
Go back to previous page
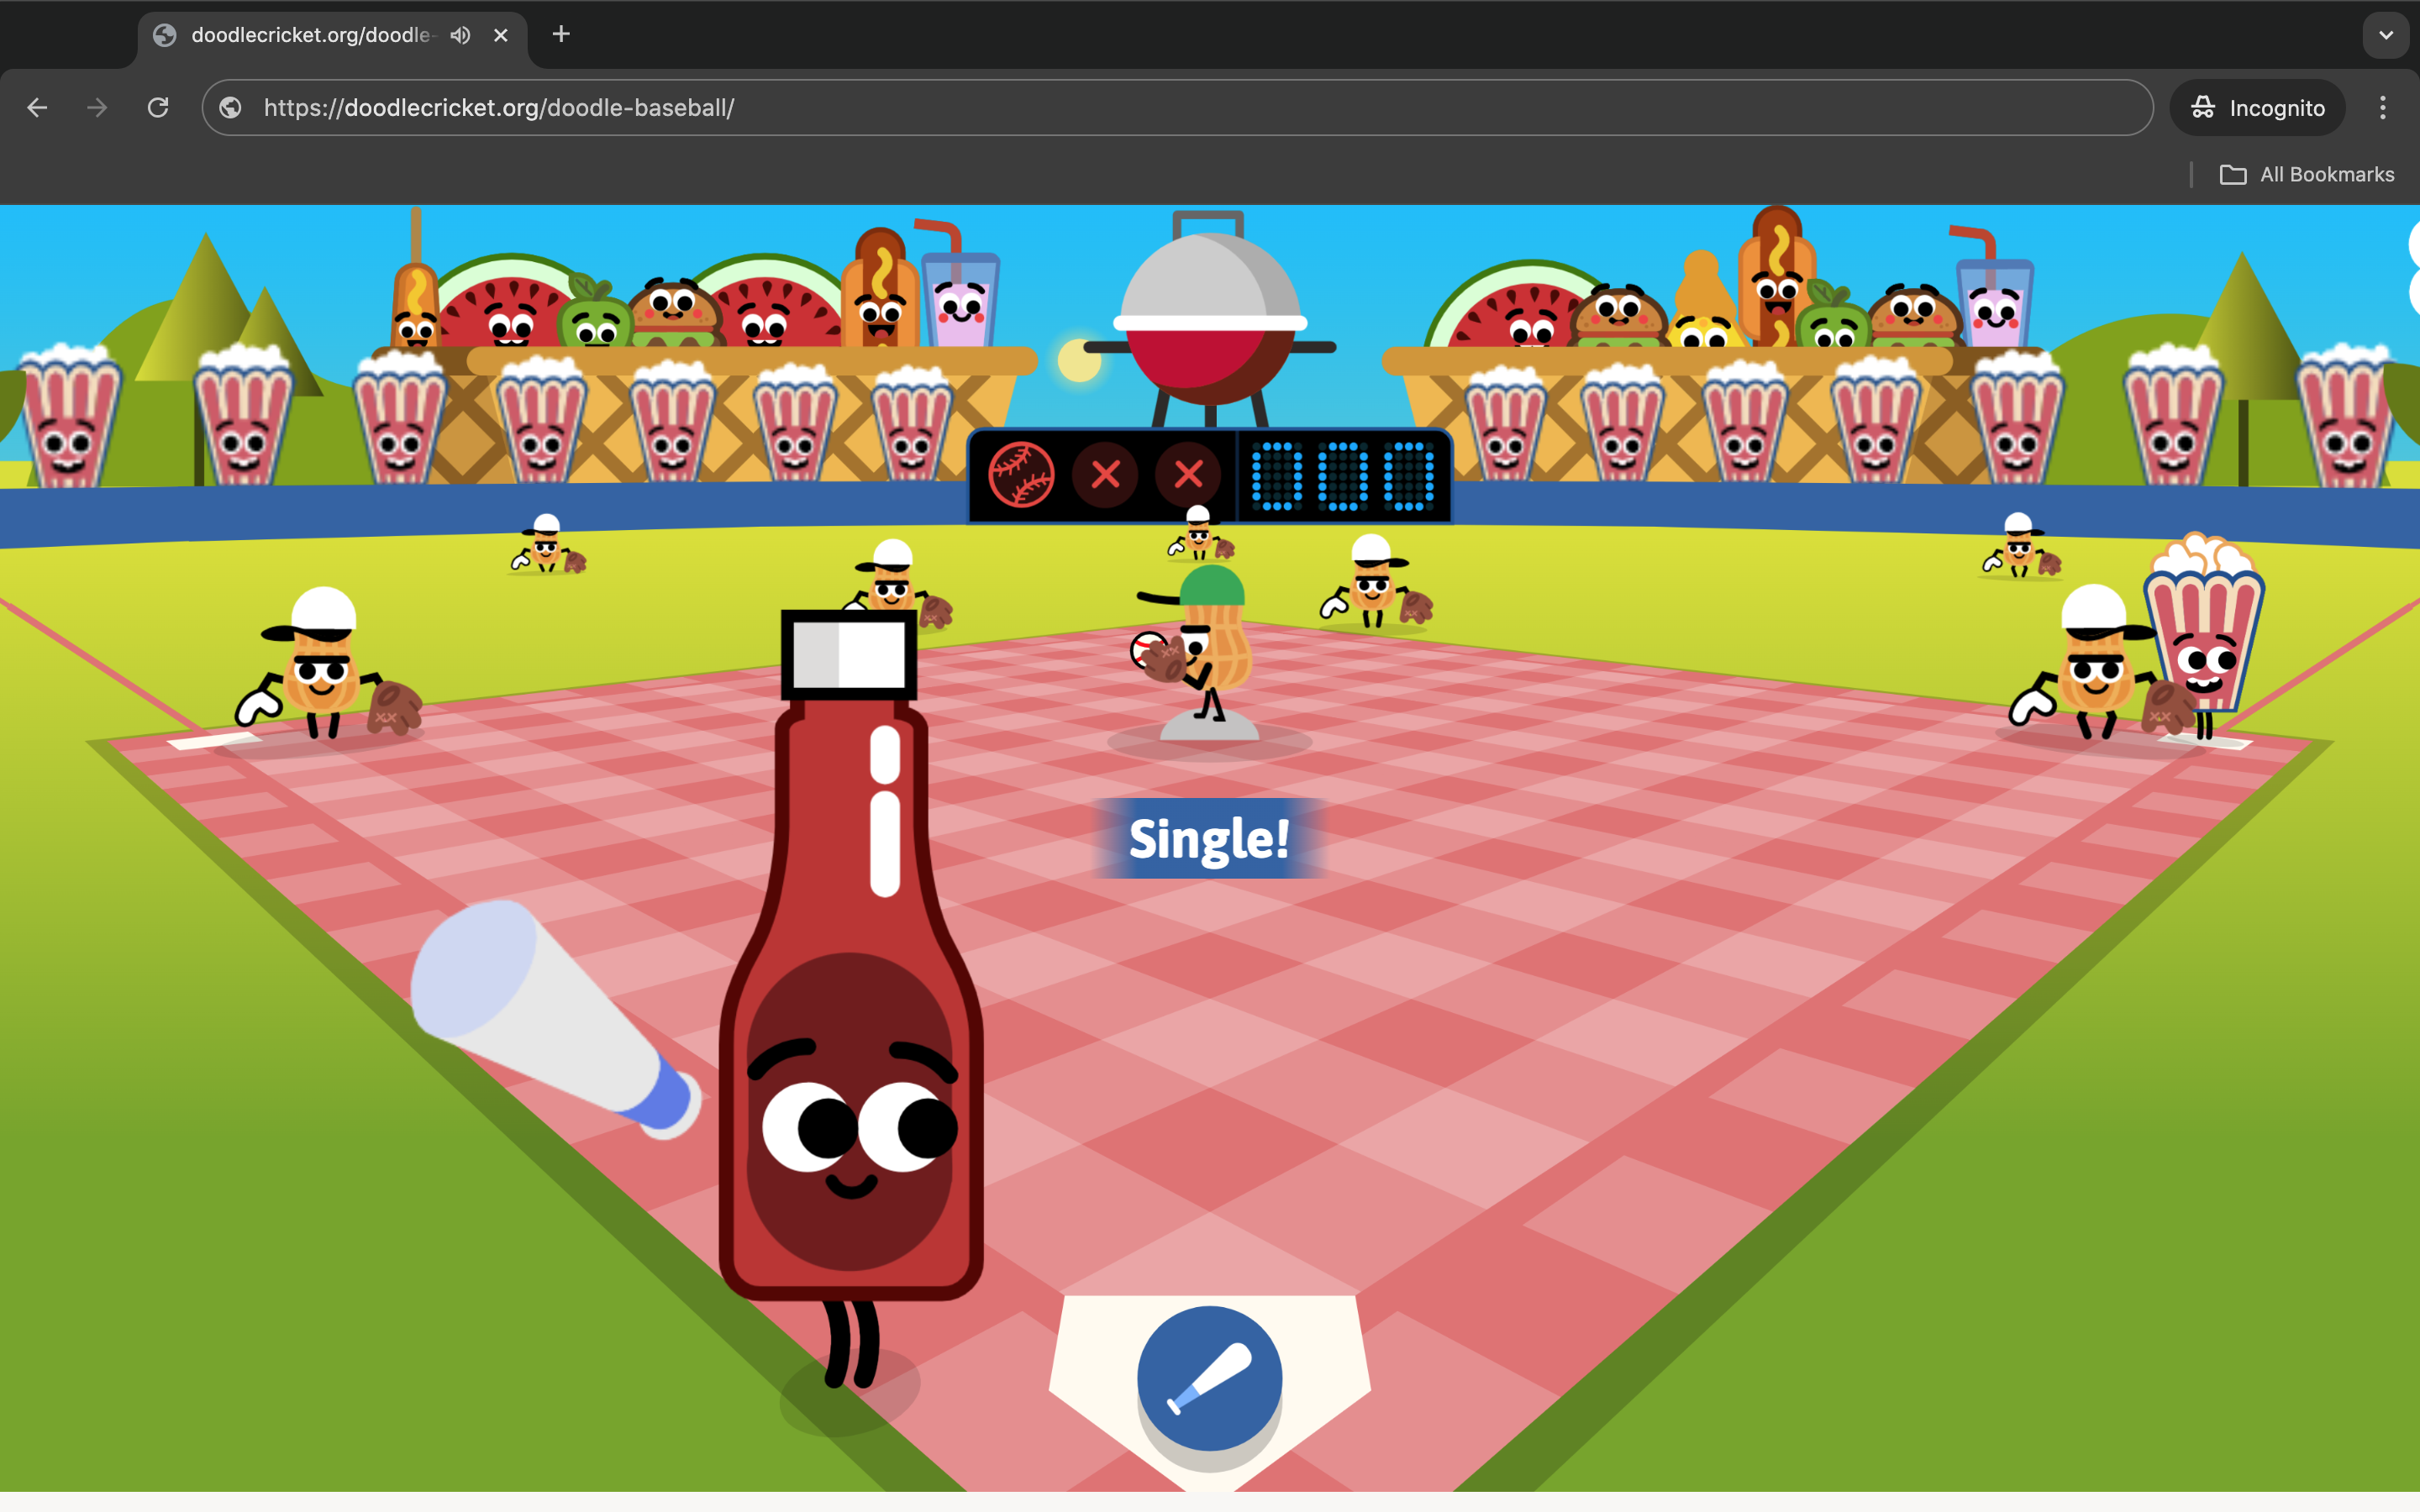pyautogui.click(x=37, y=107)
